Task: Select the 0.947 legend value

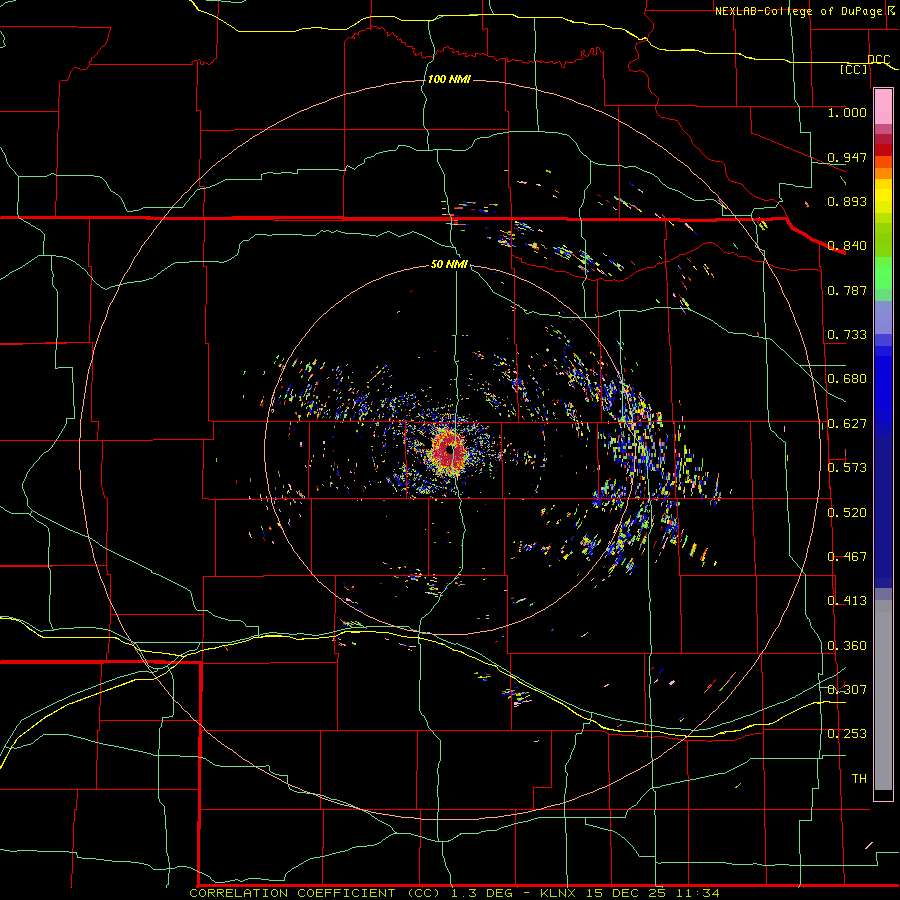Action: pos(847,157)
